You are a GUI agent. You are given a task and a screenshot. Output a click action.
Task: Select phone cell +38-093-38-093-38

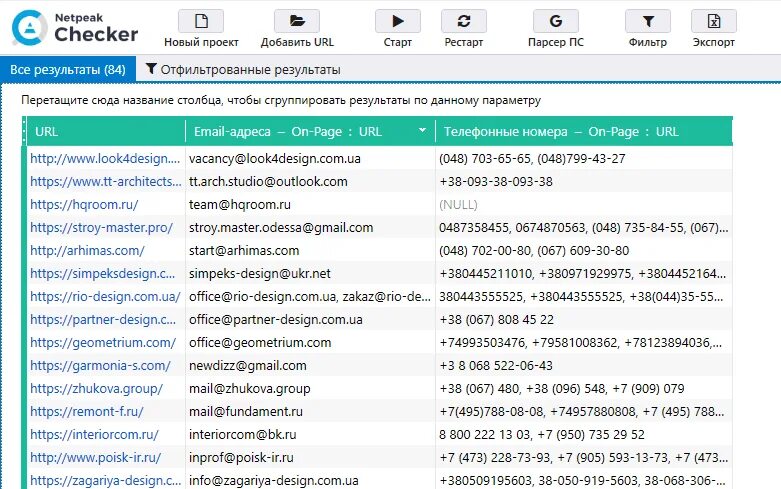(584, 181)
